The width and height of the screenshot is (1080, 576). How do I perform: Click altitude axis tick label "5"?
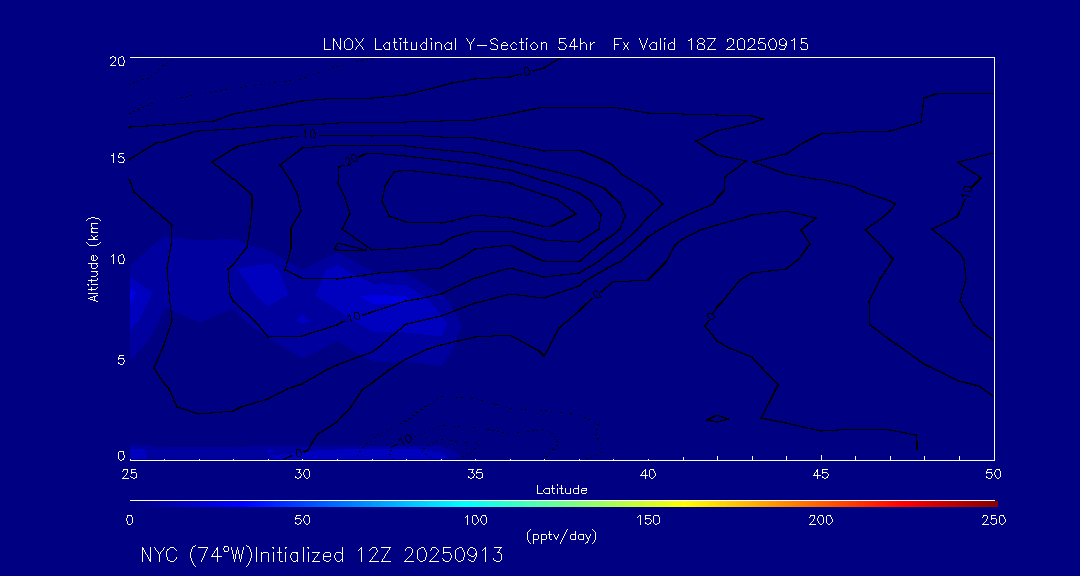coord(121,360)
